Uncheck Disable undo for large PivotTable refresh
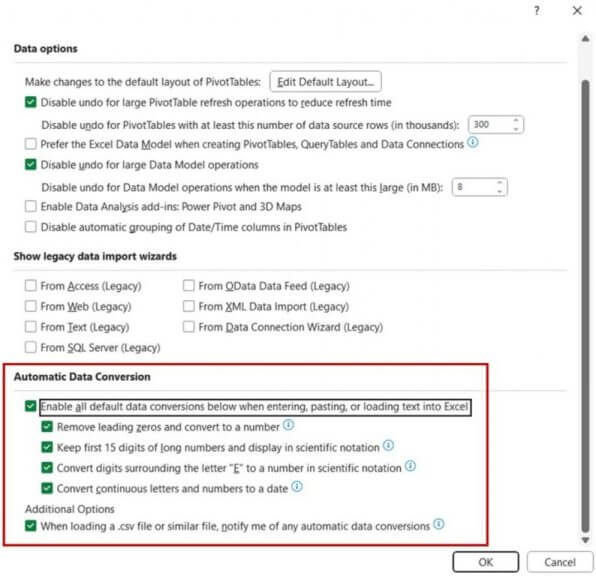 30,102
